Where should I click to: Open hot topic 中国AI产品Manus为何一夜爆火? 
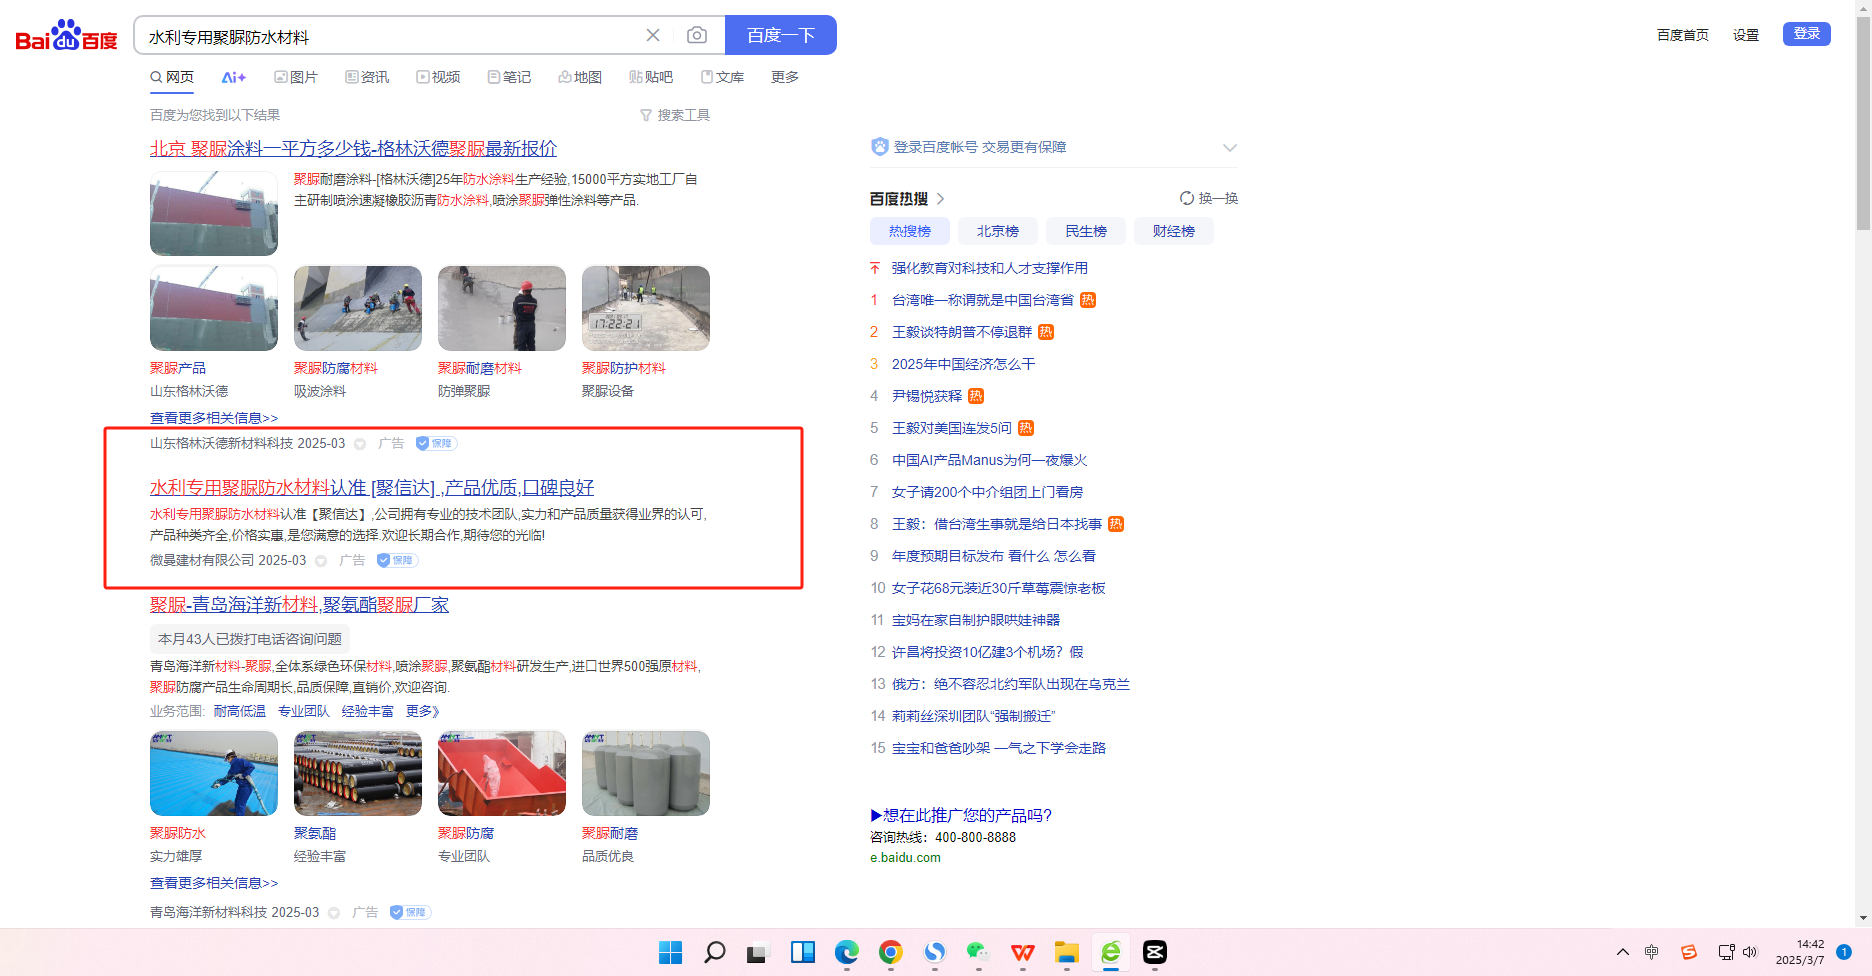pos(990,460)
